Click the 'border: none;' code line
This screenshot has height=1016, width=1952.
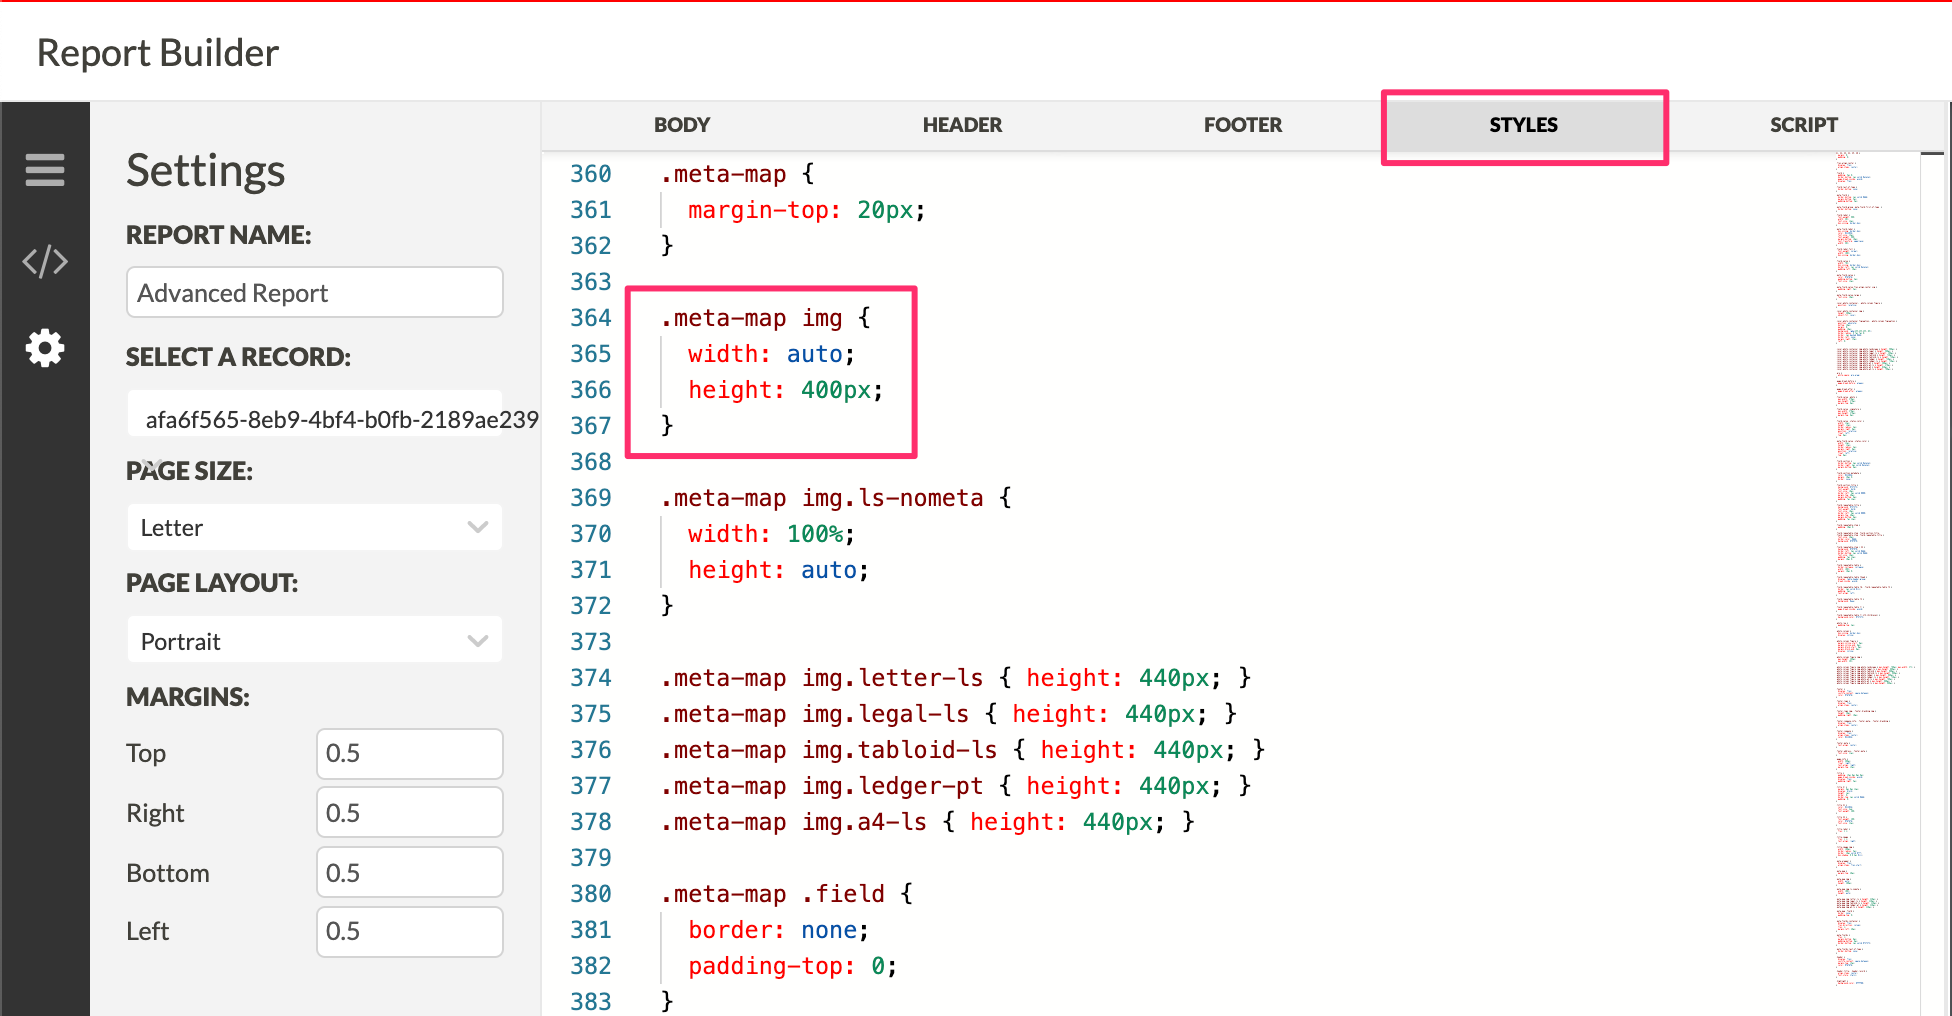pos(778,930)
